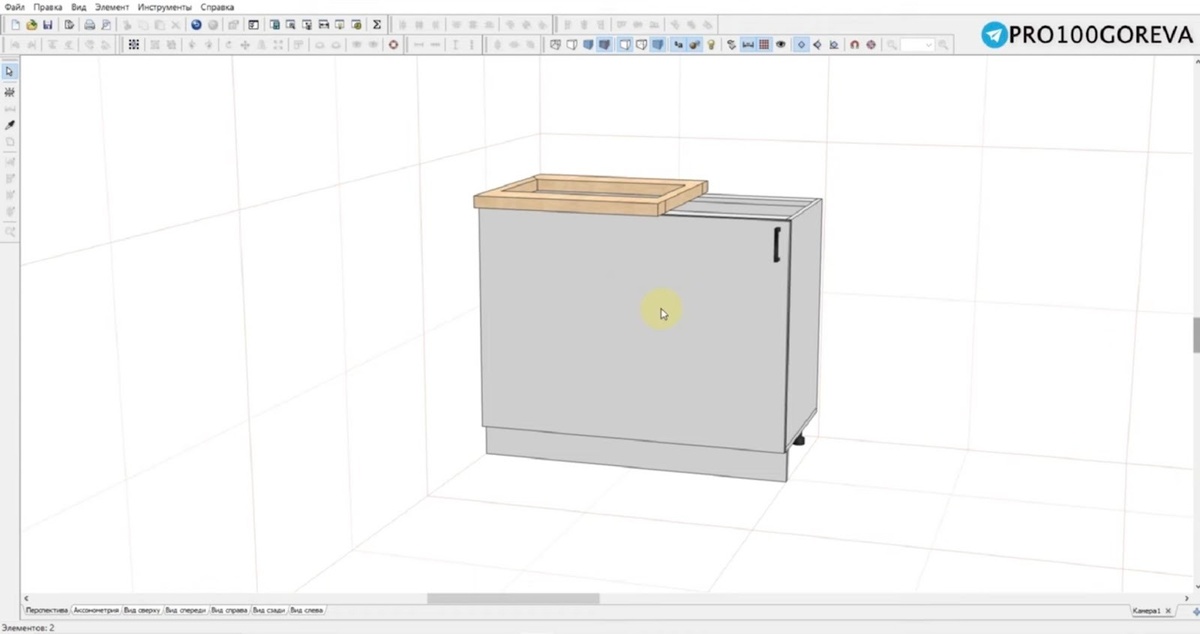The image size is (1200, 634).
Task: Click the vertical scrollbar thumb at right edge
Action: pos(1196,335)
